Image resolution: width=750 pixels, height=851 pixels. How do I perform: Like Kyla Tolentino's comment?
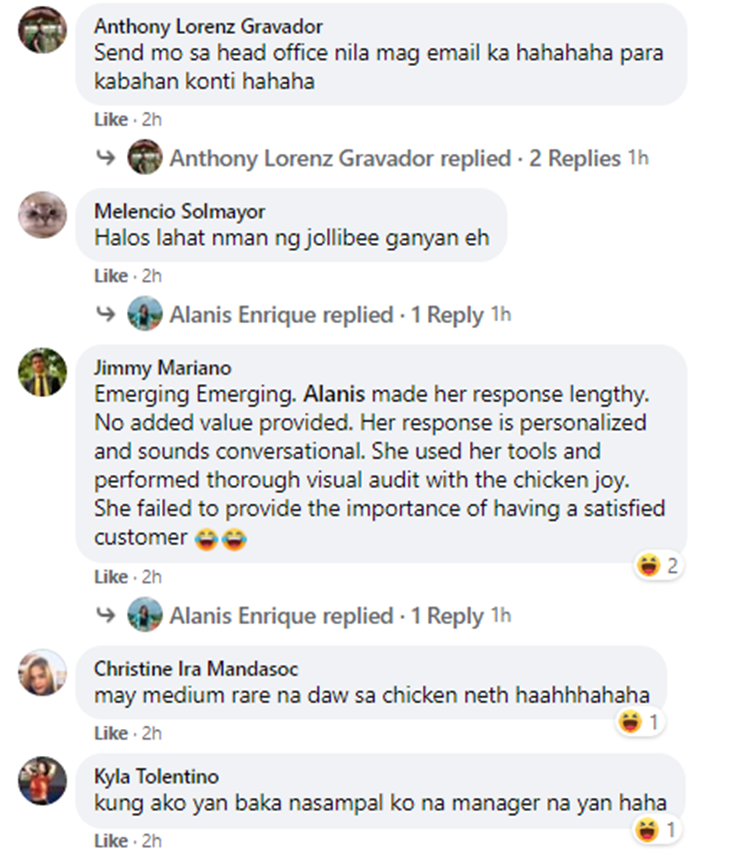111,840
